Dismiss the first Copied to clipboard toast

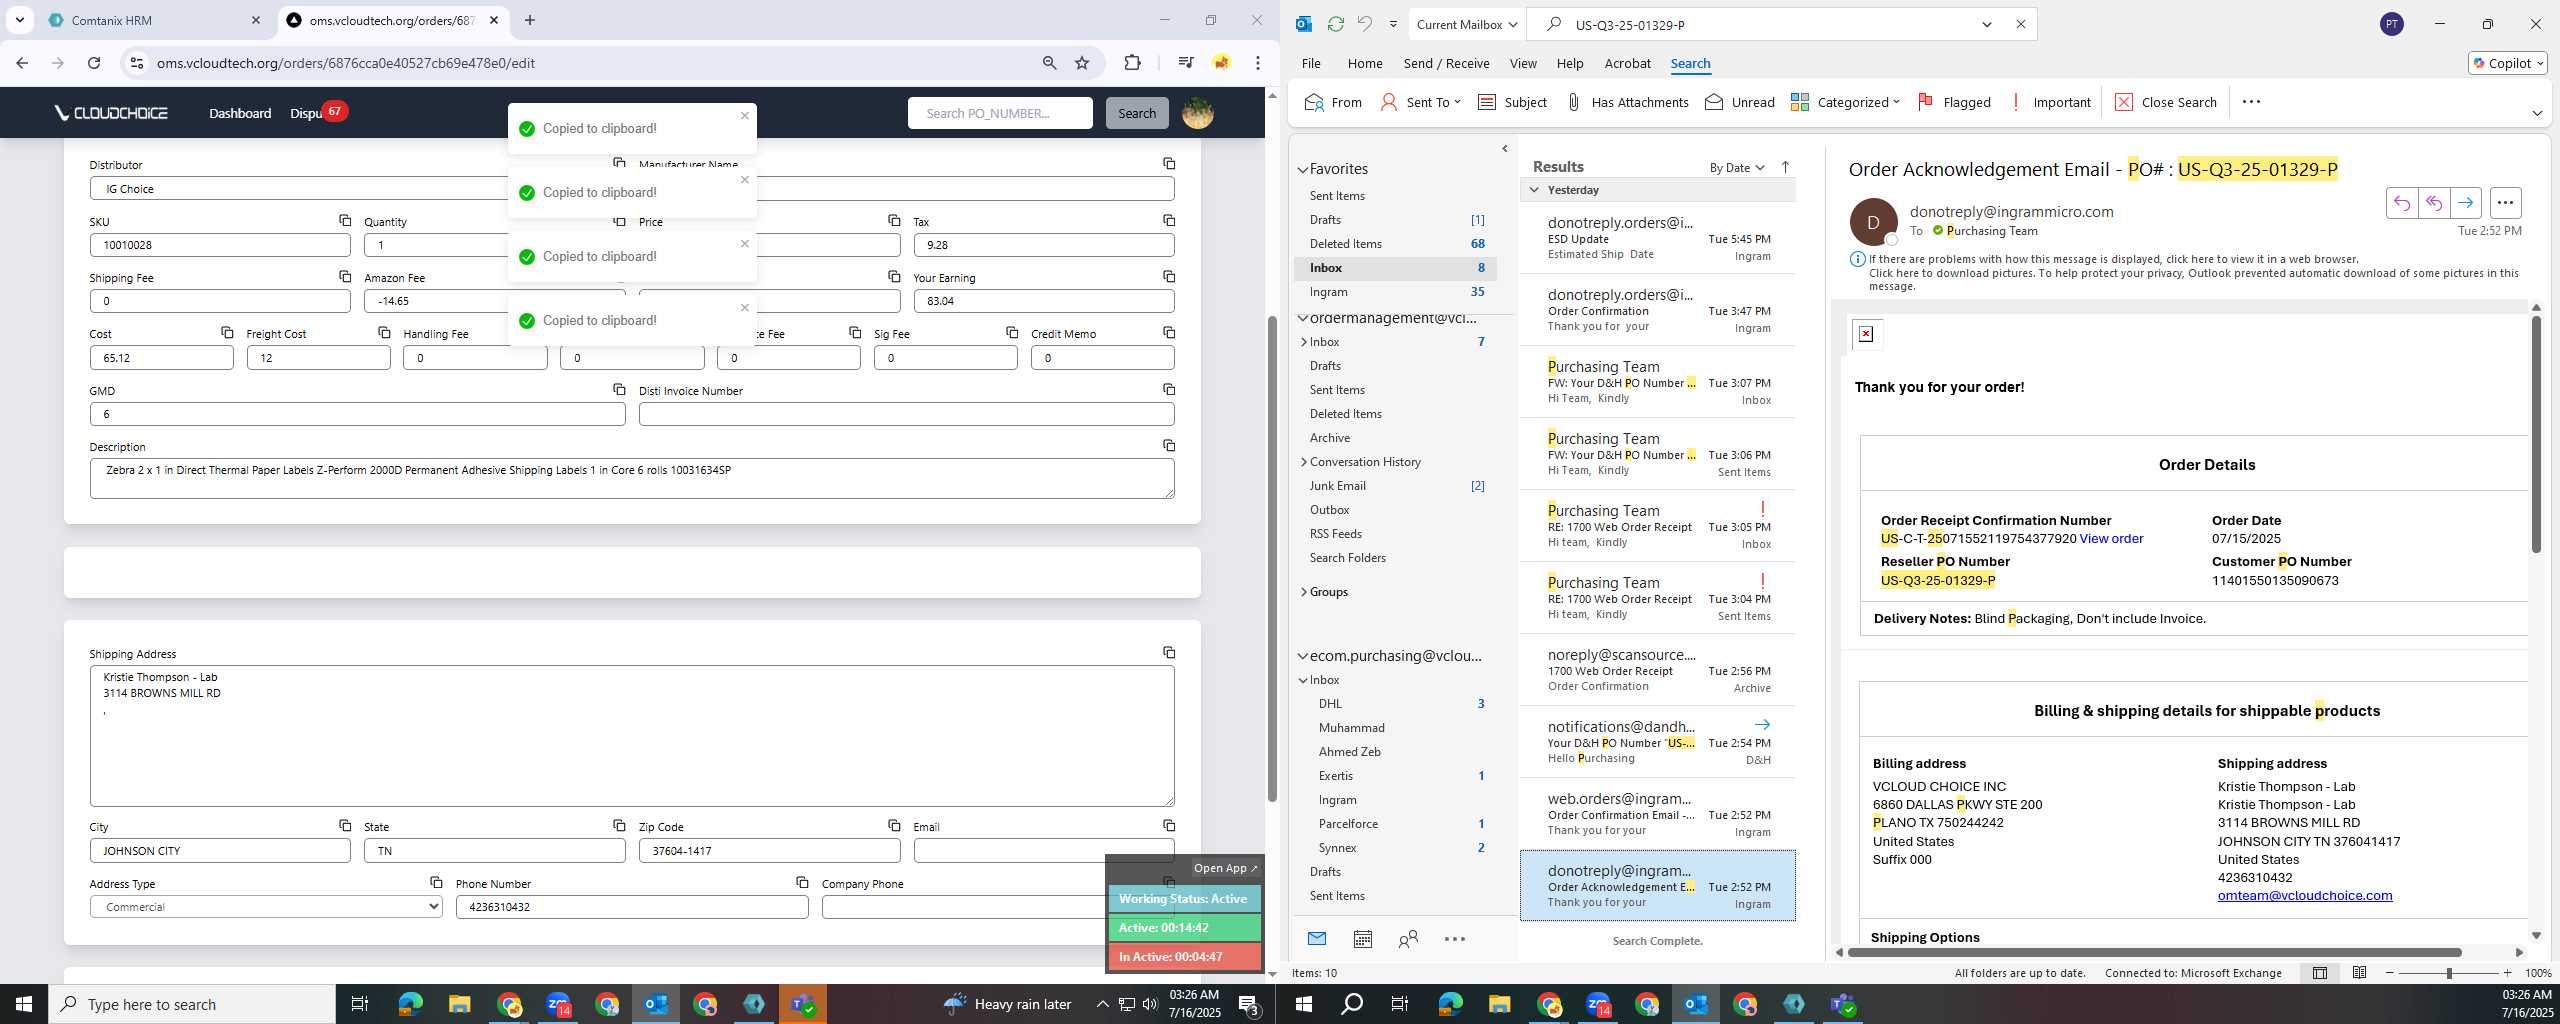click(x=744, y=116)
